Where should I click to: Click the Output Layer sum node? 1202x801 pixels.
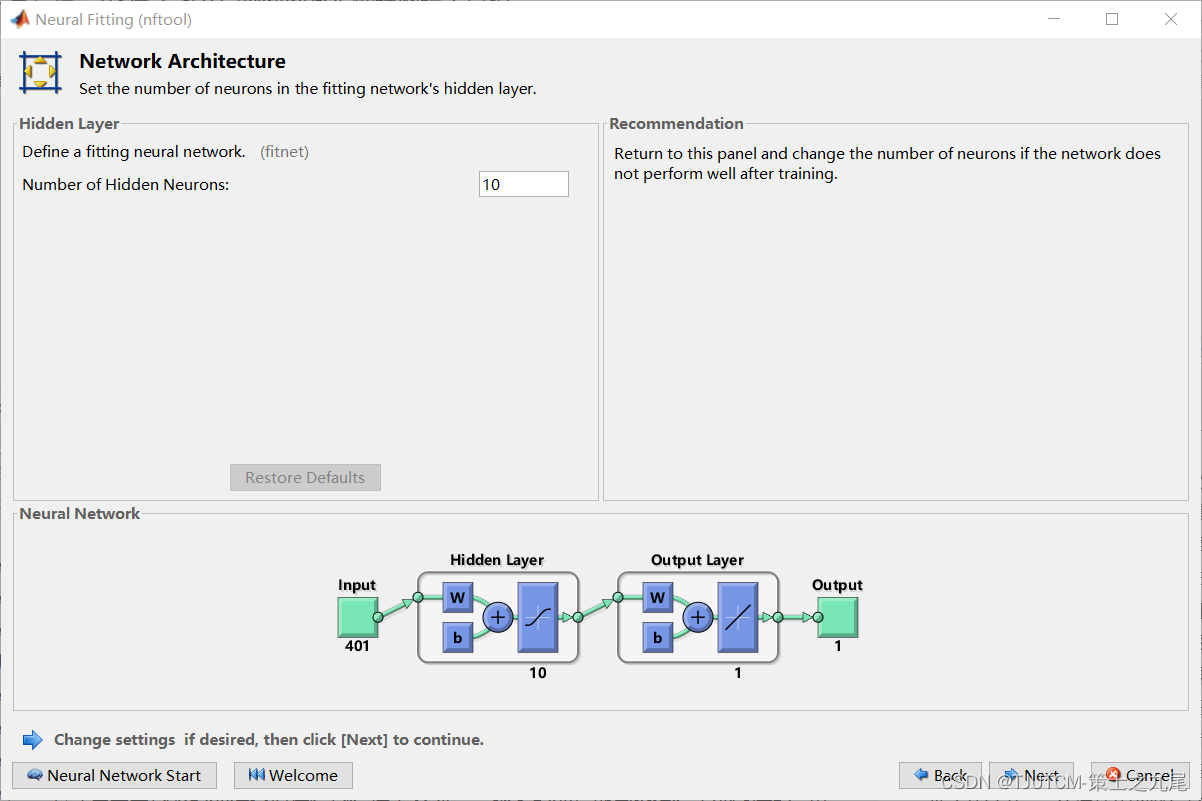[x=697, y=618]
